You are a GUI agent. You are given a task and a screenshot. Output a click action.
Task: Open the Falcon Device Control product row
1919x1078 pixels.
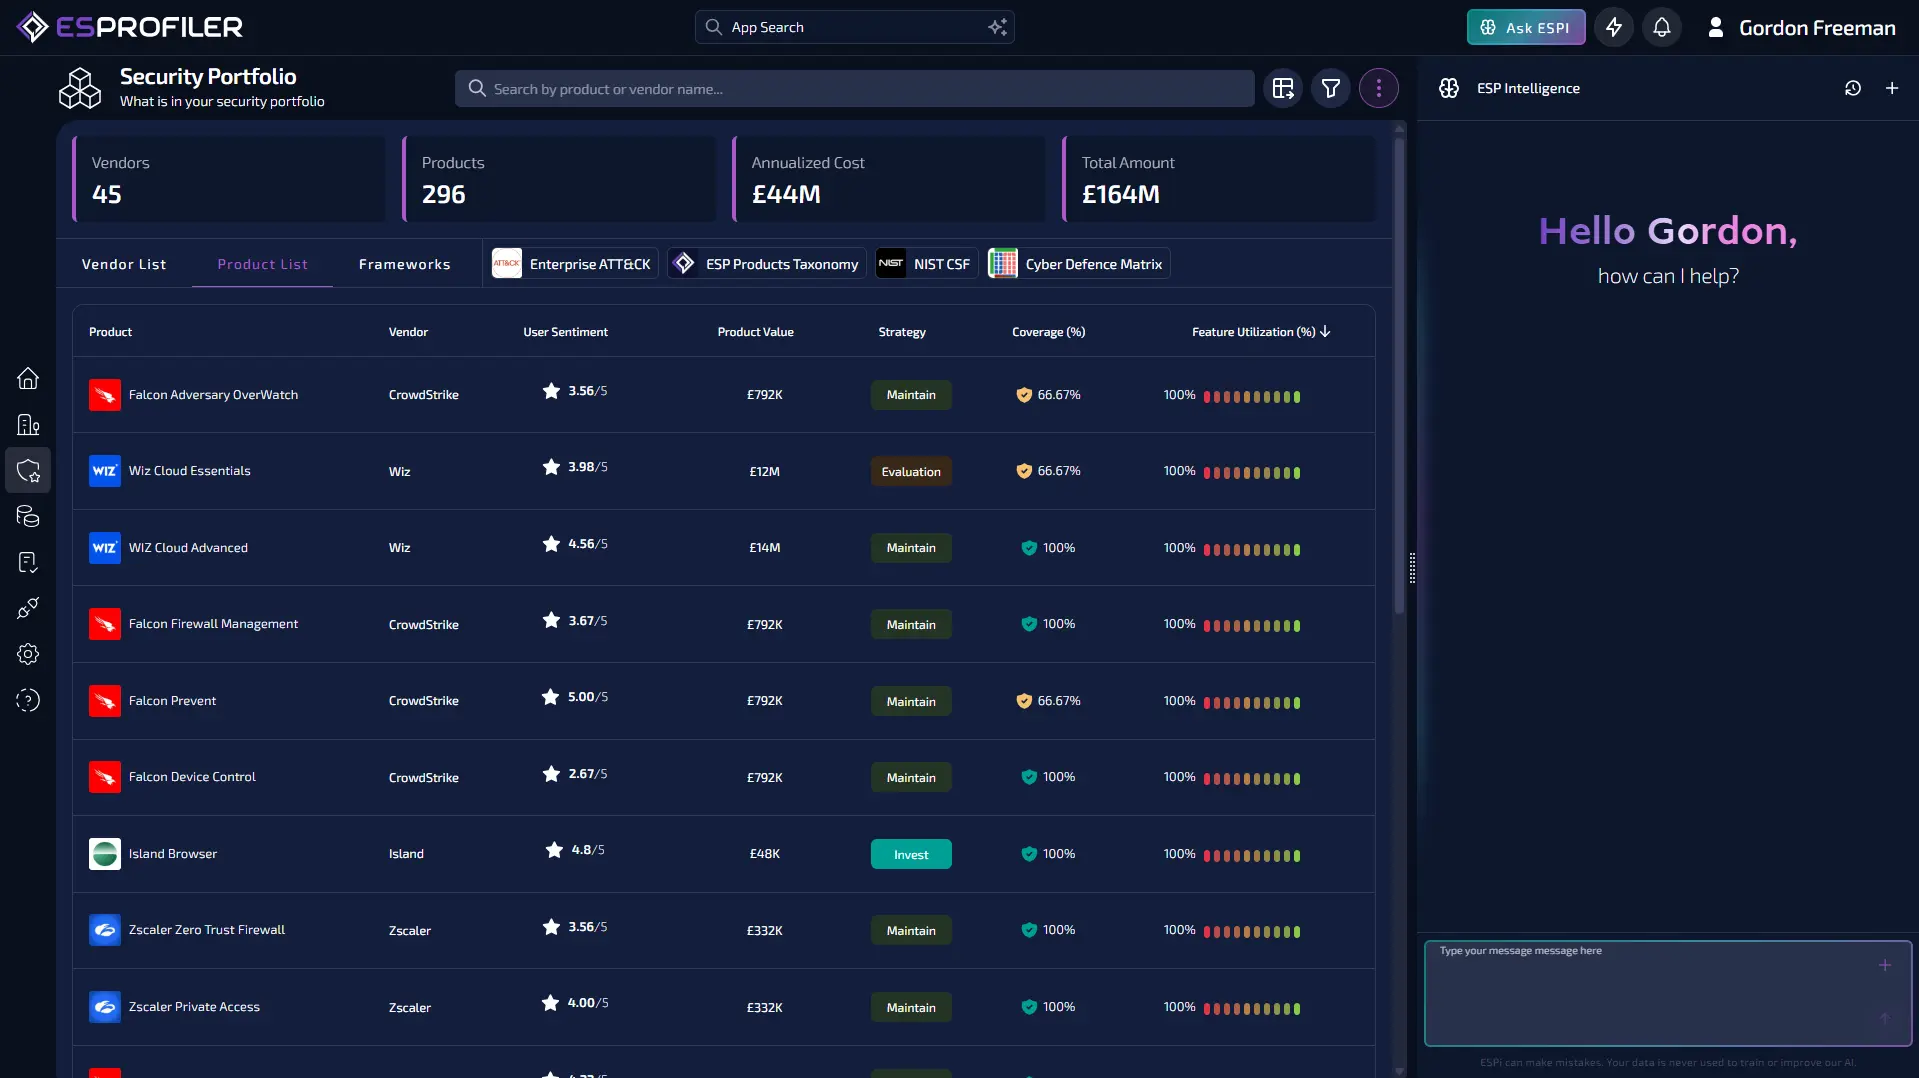(x=724, y=777)
